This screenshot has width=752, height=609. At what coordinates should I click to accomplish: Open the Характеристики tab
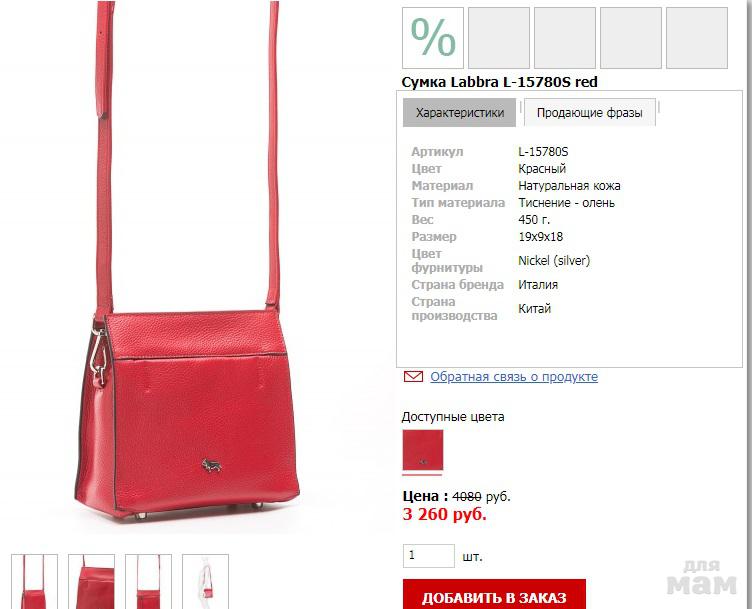click(459, 113)
